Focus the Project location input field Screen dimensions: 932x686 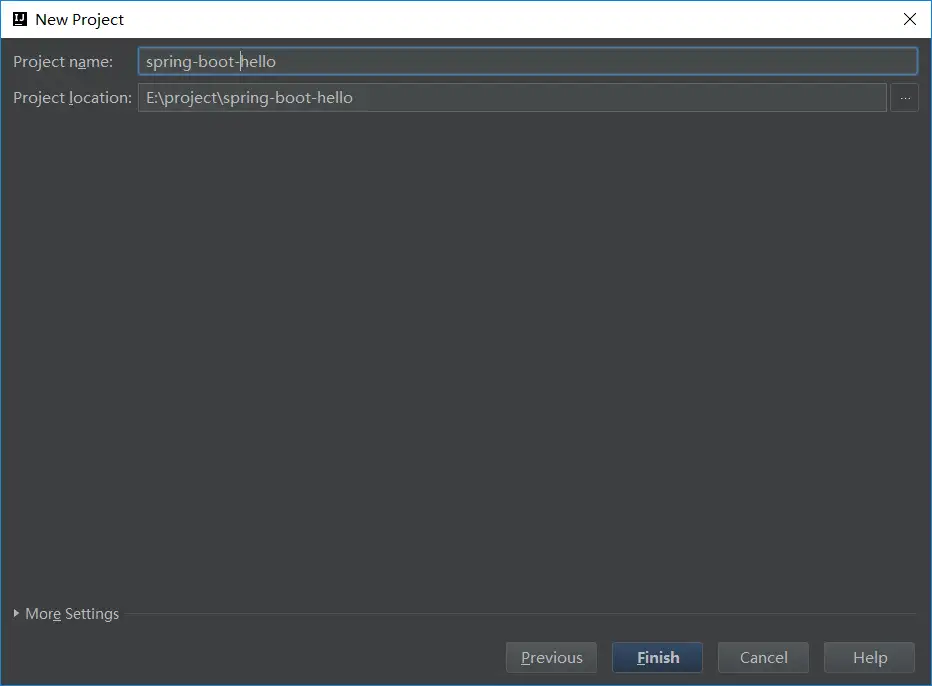point(512,98)
